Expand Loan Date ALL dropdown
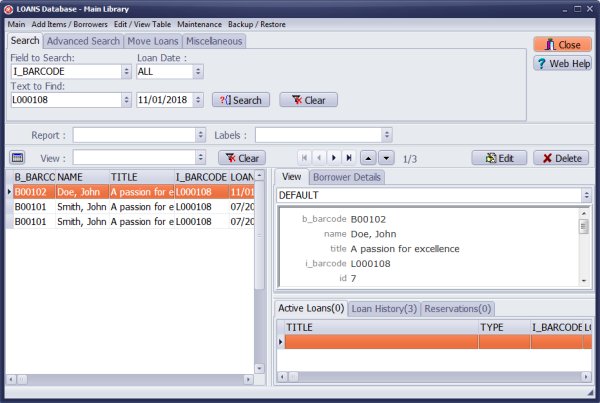Screen dimensions: 600x403 pos(198,72)
